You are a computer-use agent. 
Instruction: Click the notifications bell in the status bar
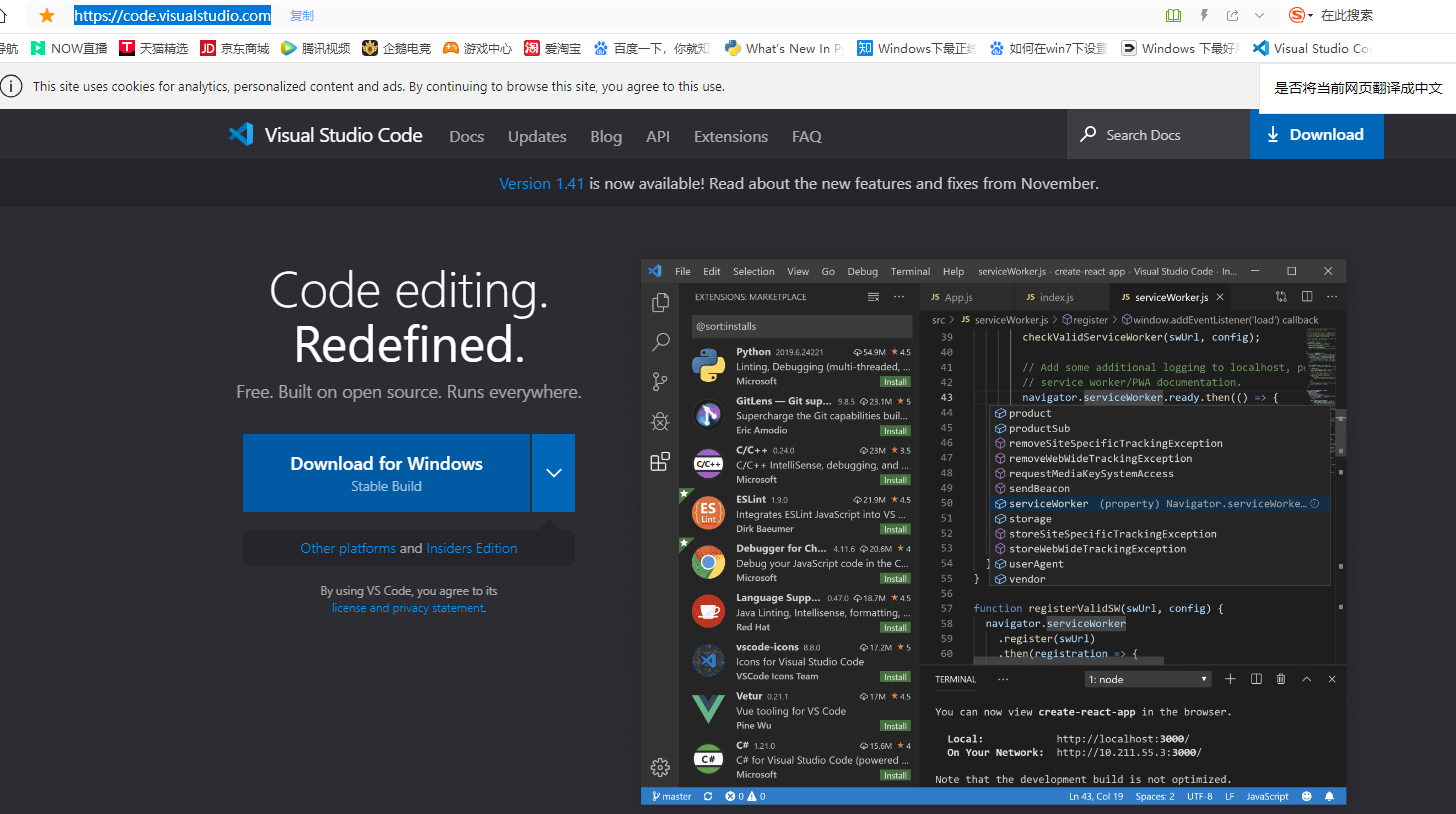pyautogui.click(x=1330, y=796)
